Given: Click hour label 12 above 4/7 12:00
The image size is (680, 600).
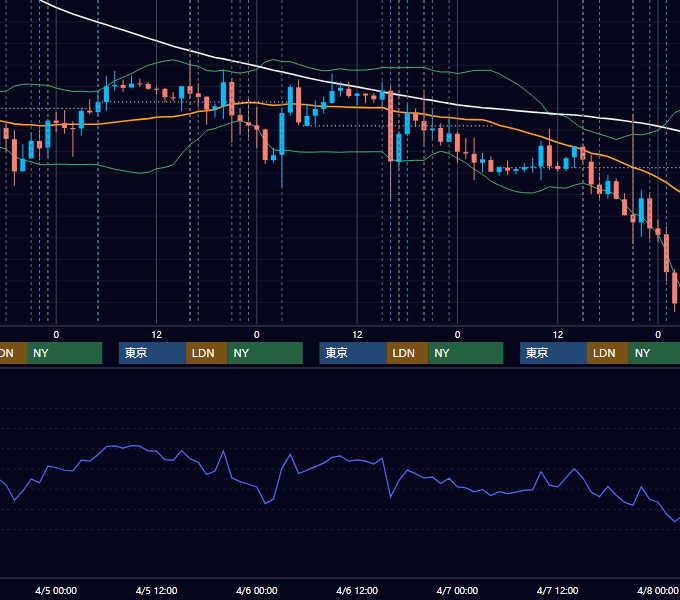Looking at the screenshot, I should tap(558, 335).
